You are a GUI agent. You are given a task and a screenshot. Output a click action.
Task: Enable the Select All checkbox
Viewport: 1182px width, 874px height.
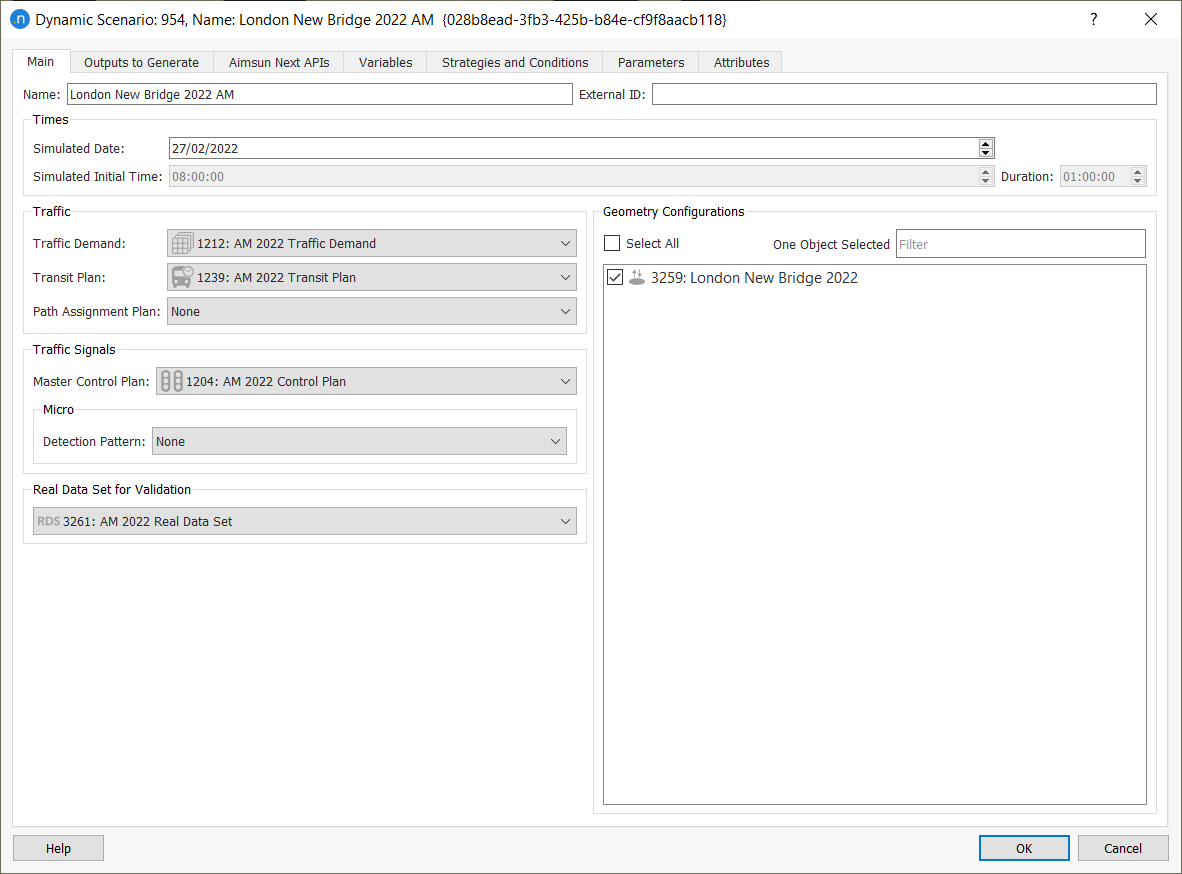point(611,243)
